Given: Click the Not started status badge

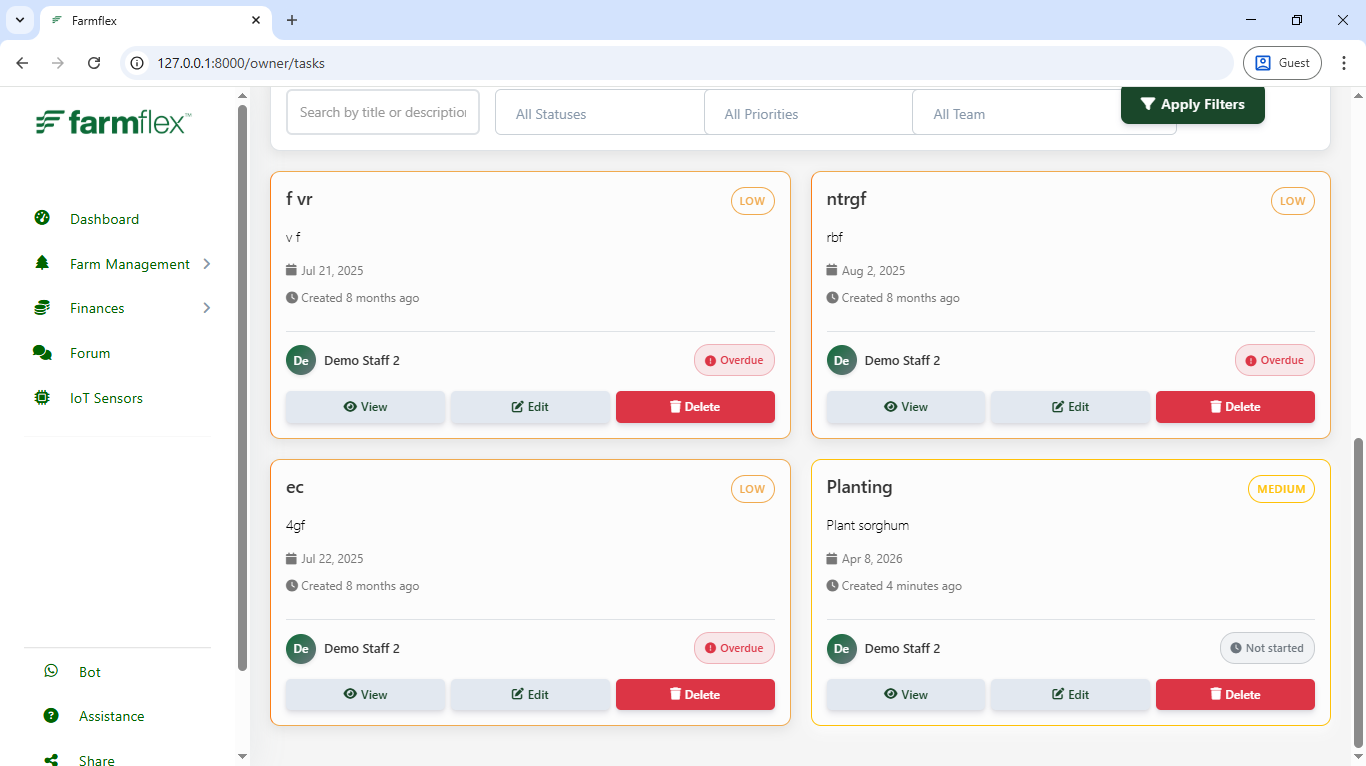Looking at the screenshot, I should pyautogui.click(x=1267, y=648).
